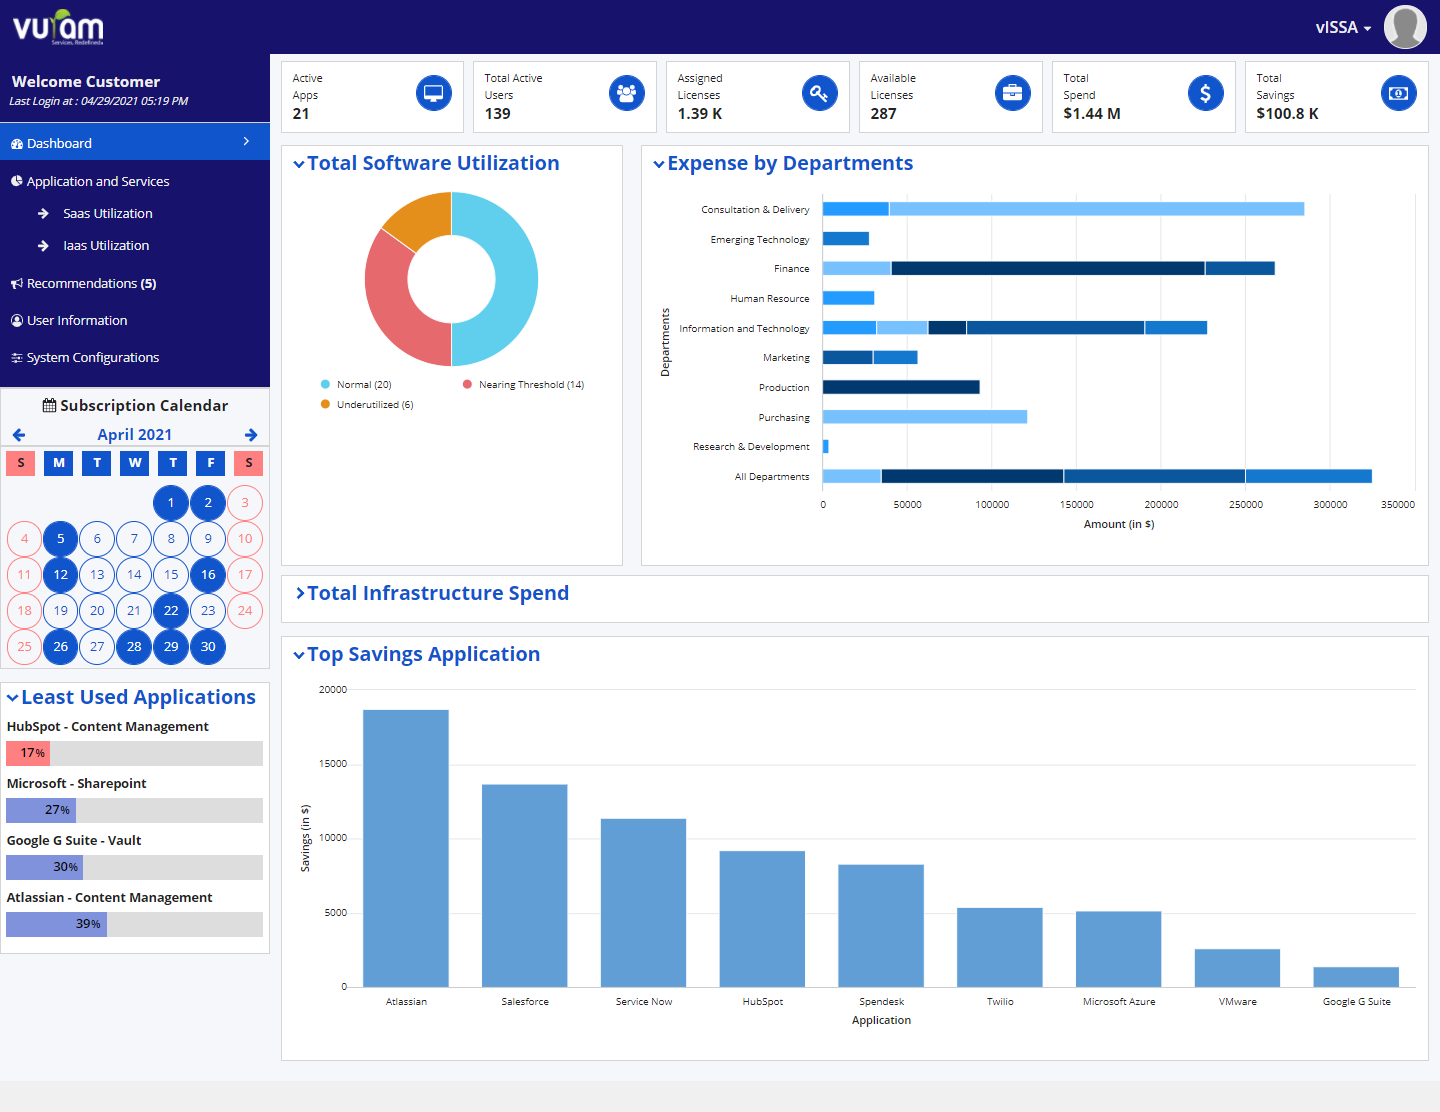Click the Last Login timestamp text

click(99, 101)
